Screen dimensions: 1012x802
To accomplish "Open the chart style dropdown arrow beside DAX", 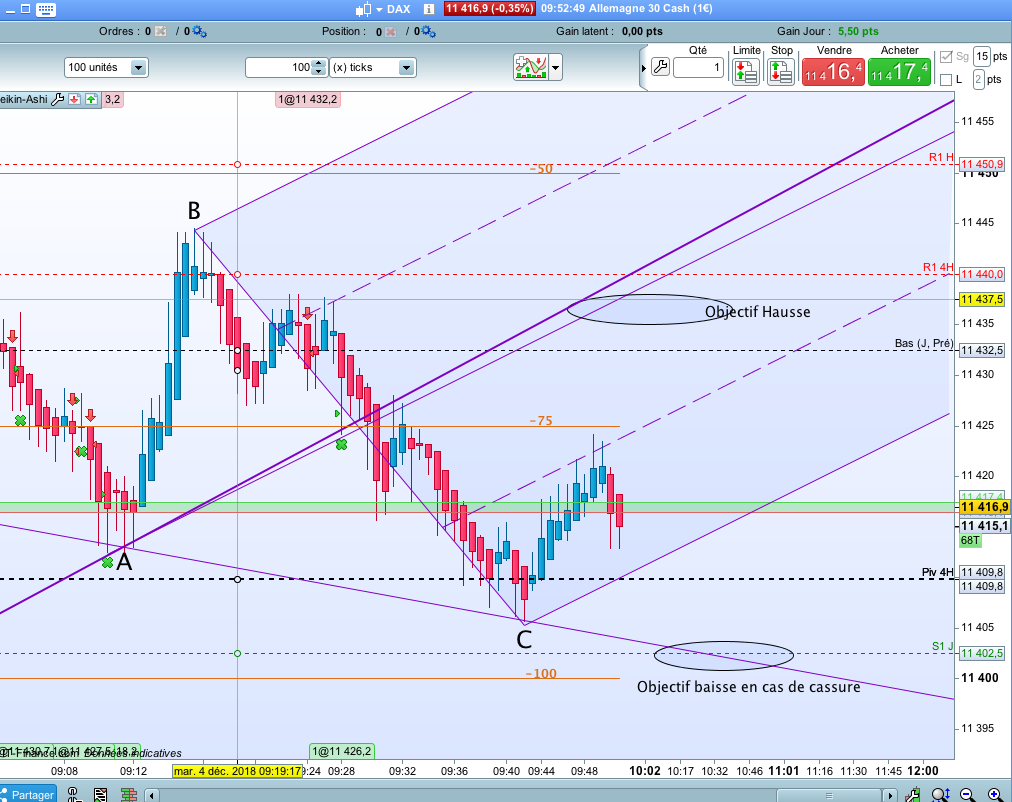I will [x=379, y=9].
